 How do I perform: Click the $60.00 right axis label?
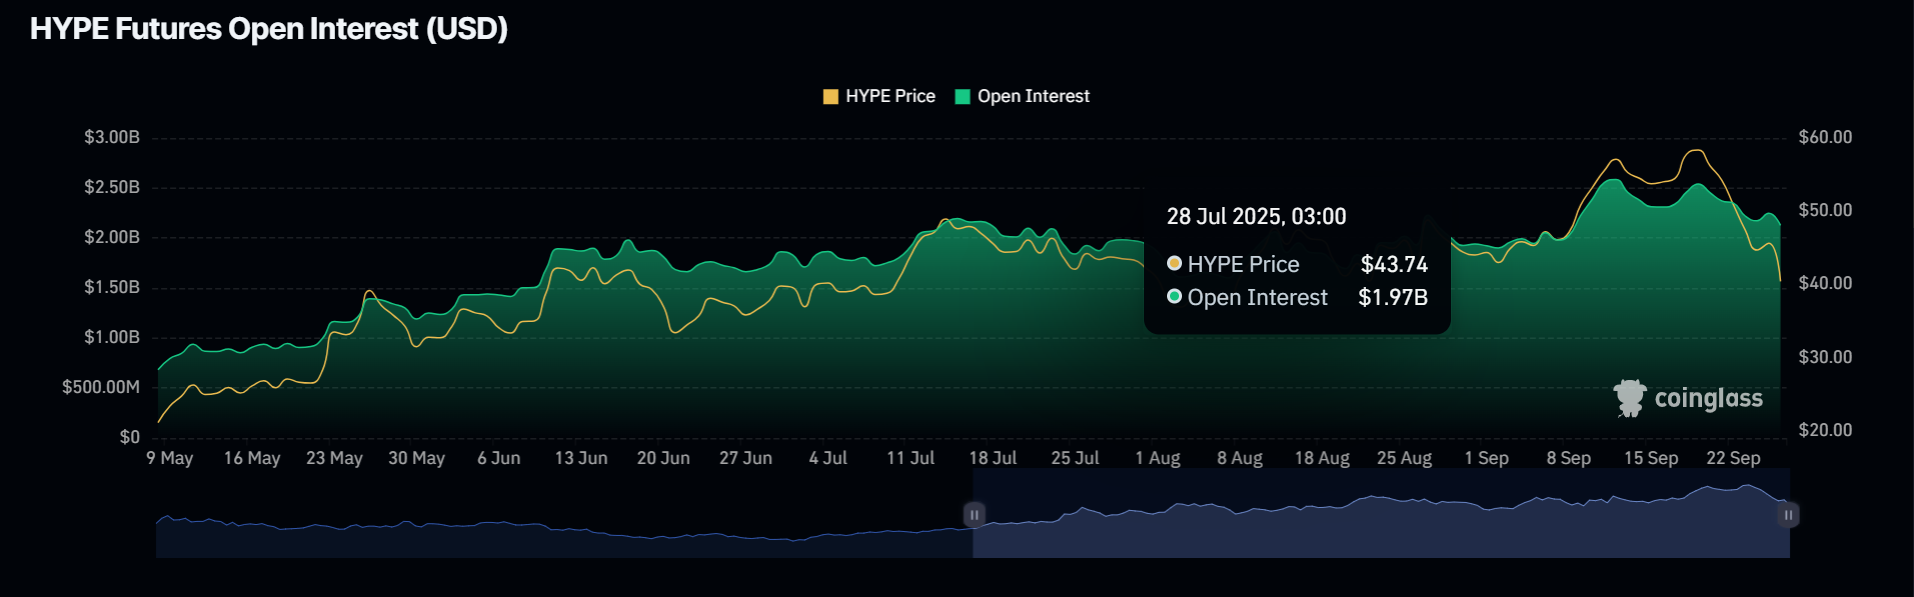pos(1825,137)
